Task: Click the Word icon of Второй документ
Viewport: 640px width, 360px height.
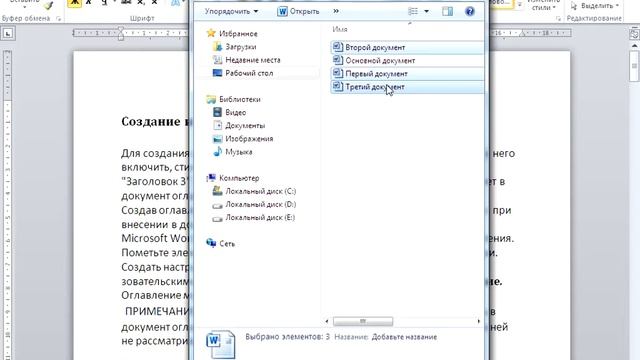Action: [337, 47]
